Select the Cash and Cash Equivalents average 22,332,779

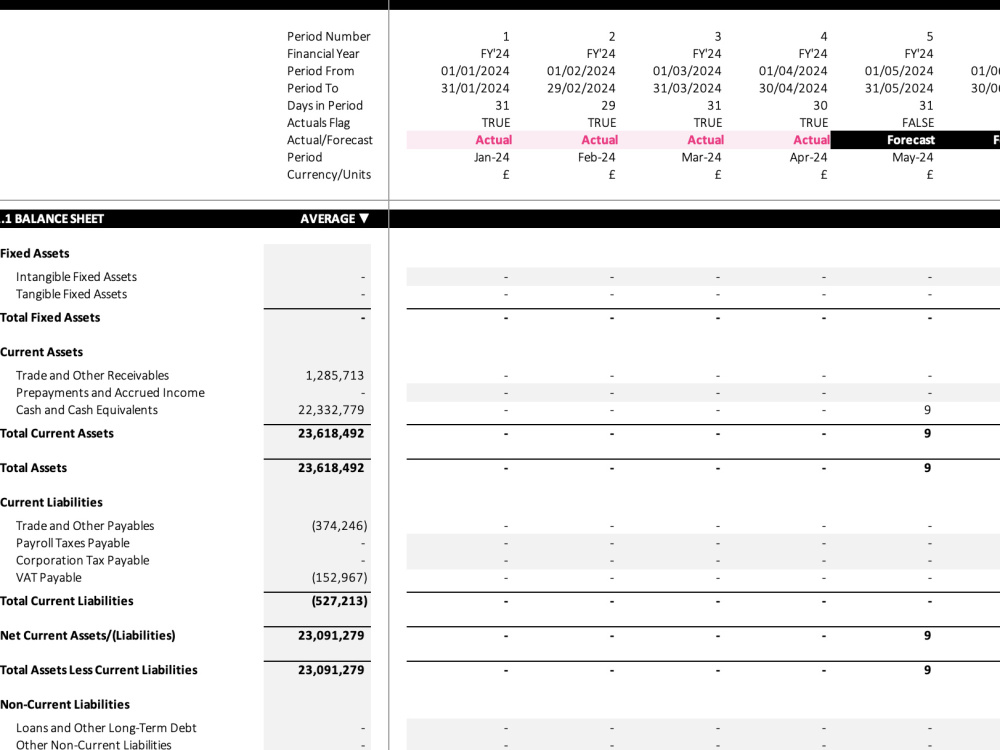point(331,410)
